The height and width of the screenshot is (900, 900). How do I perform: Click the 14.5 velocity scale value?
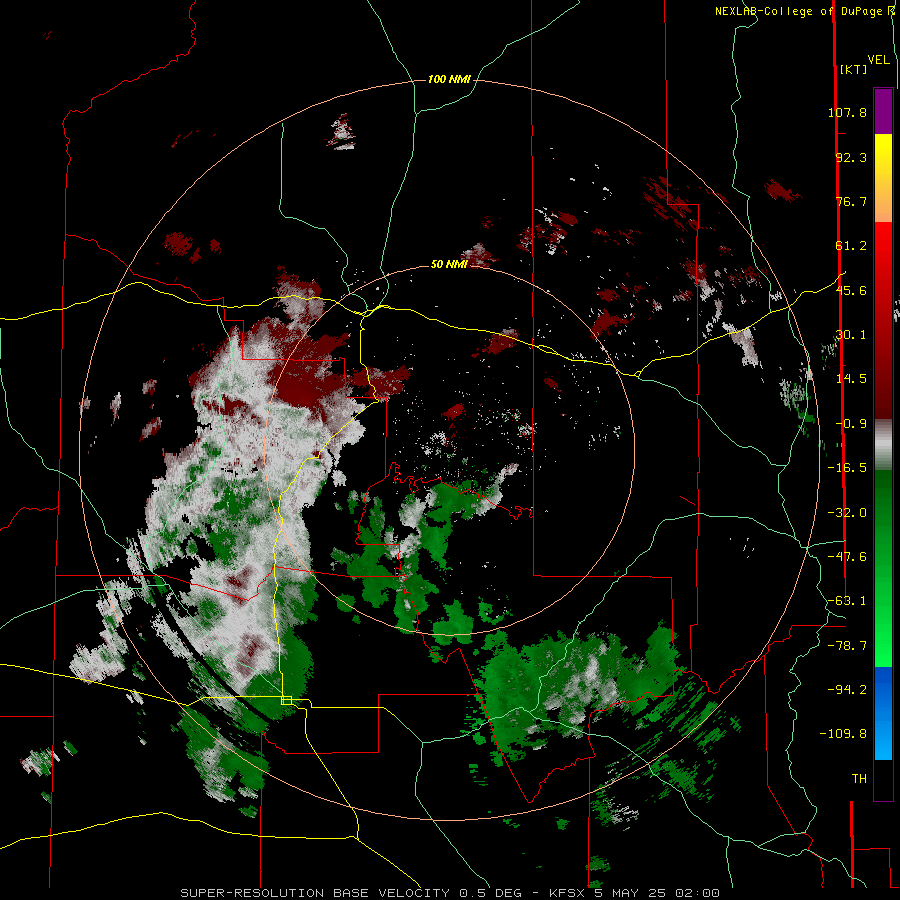pyautogui.click(x=851, y=379)
